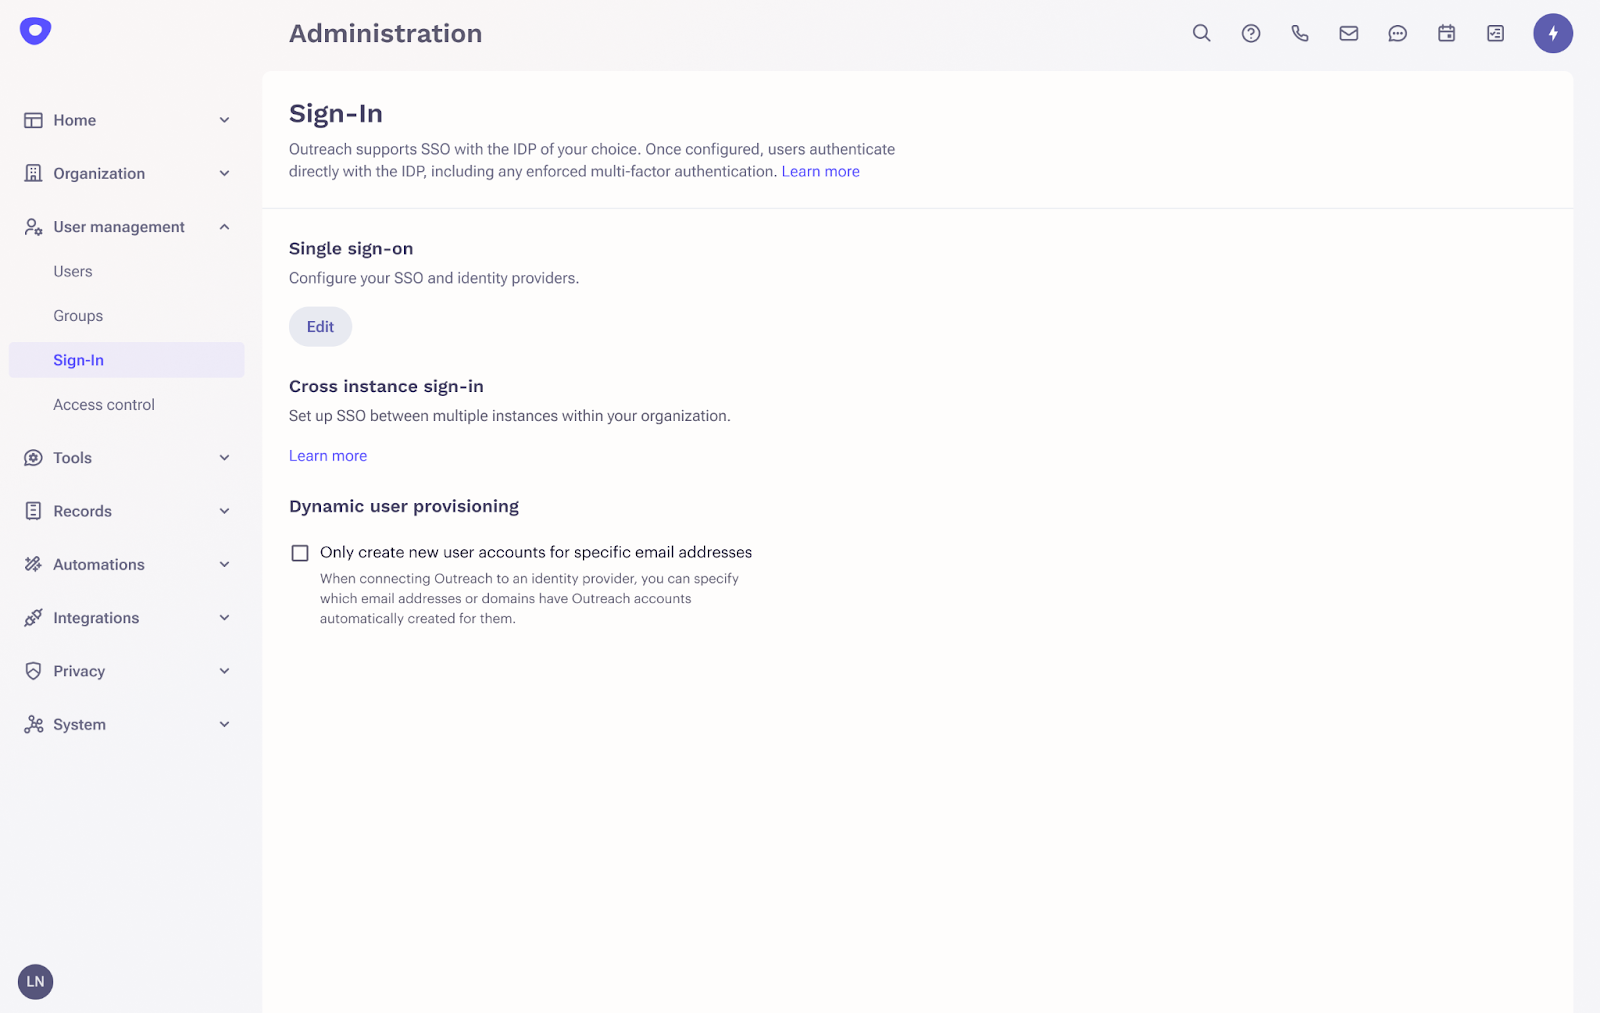
Task: Click 'Configure your SSO and identity providers.' text
Action: point(434,278)
